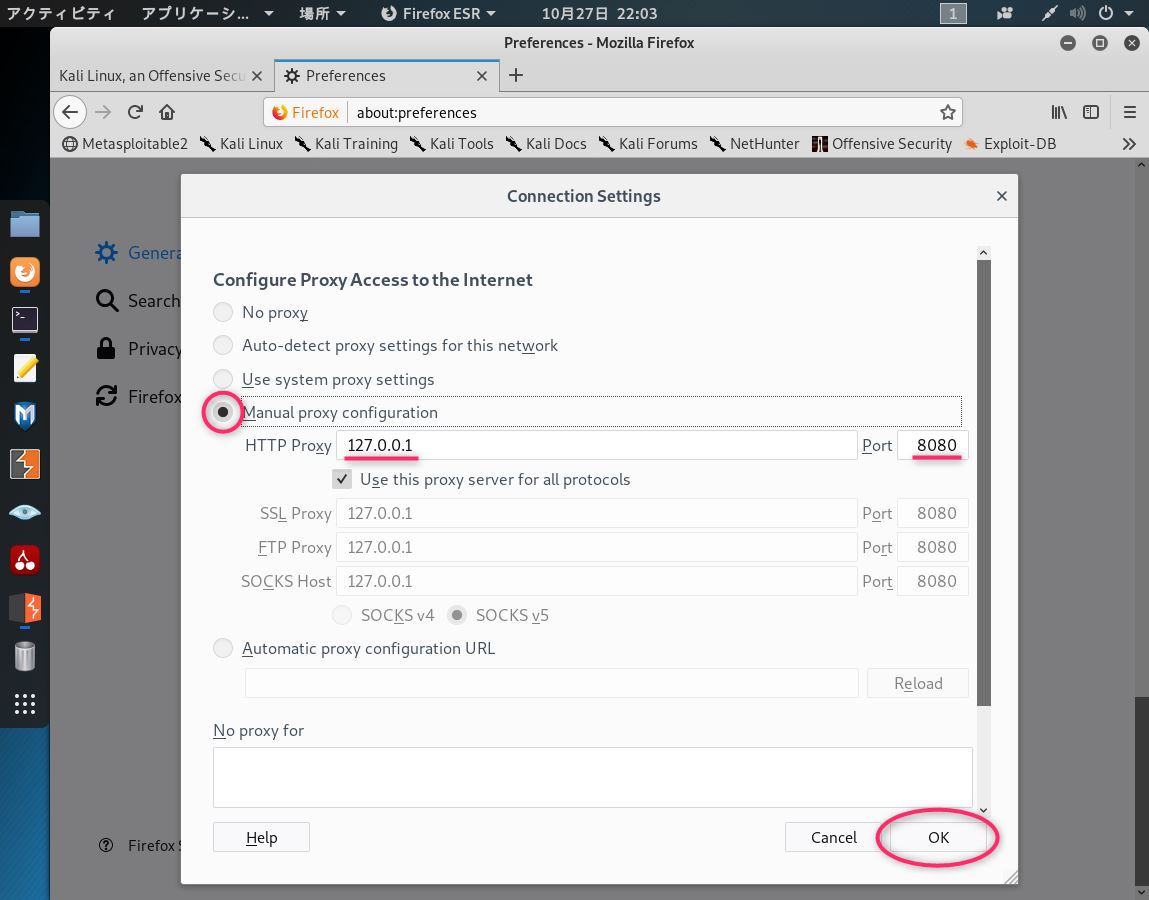The width and height of the screenshot is (1149, 900).
Task: Select SOCKS v5 radio
Action: coord(457,615)
